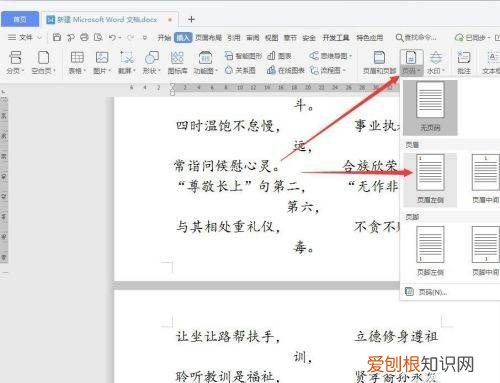The image size is (500, 383).
Task: Open the 章节 tab
Action: pyautogui.click(x=290, y=38)
